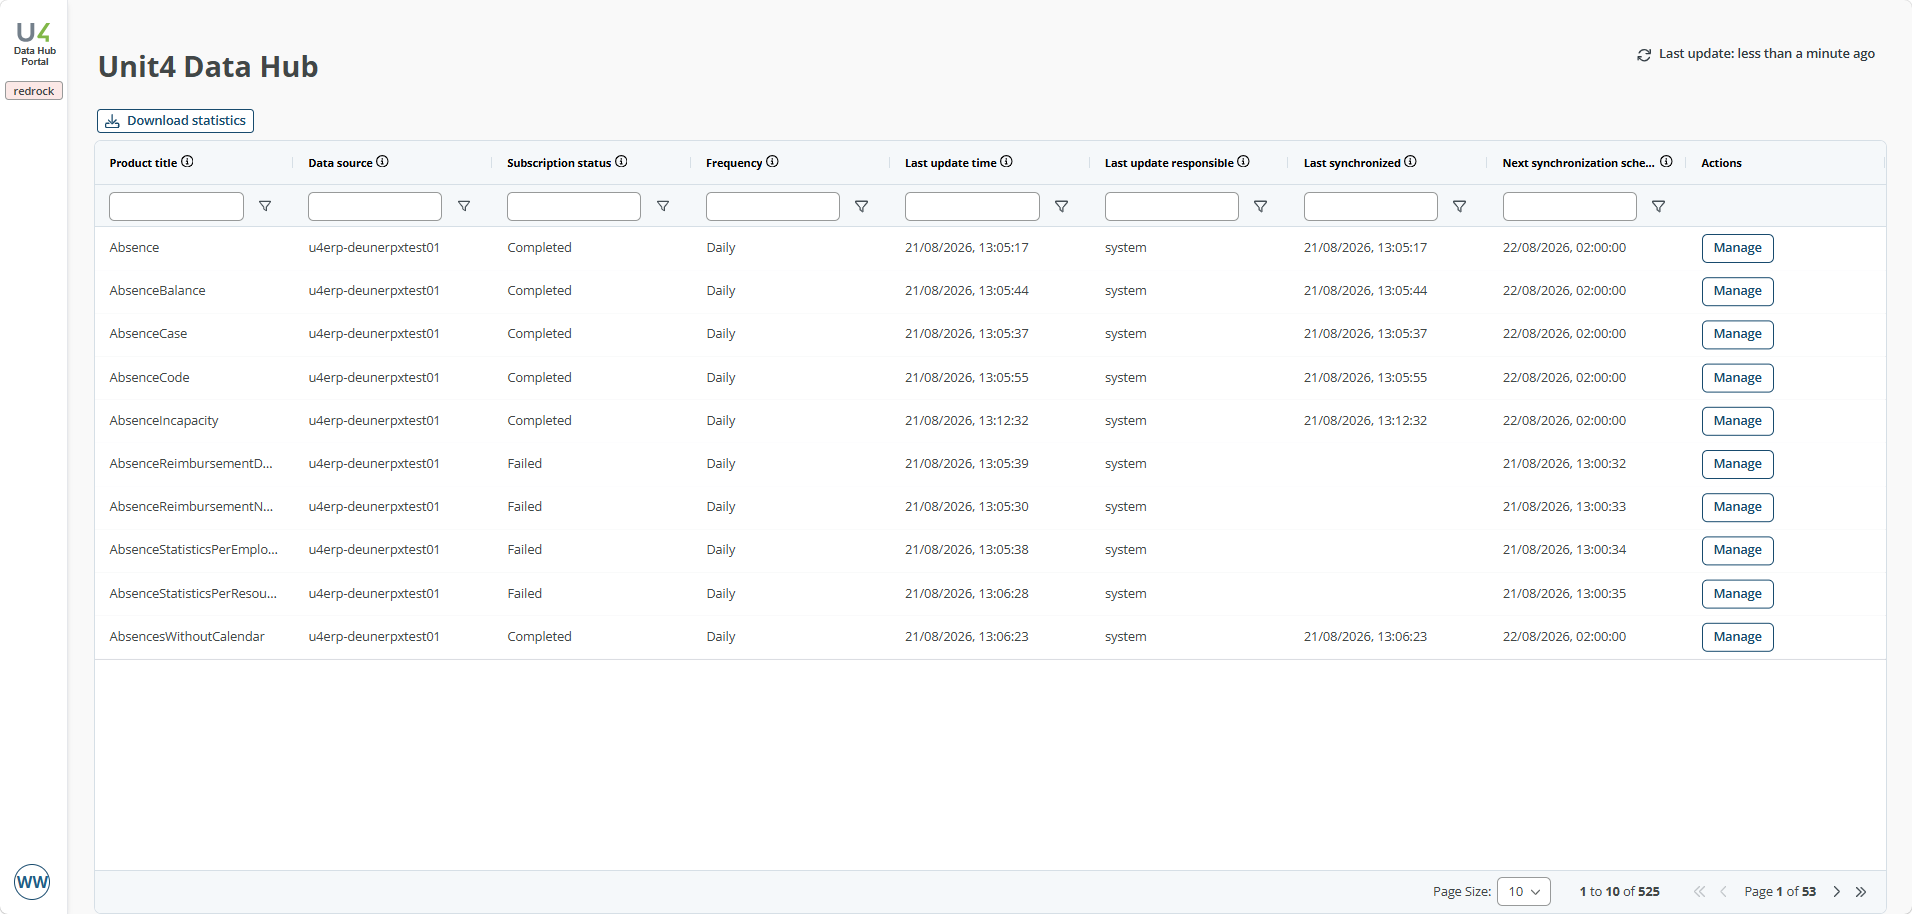The width and height of the screenshot is (1912, 914).
Task: Show info icon next to Subscription status
Action: 621,162
